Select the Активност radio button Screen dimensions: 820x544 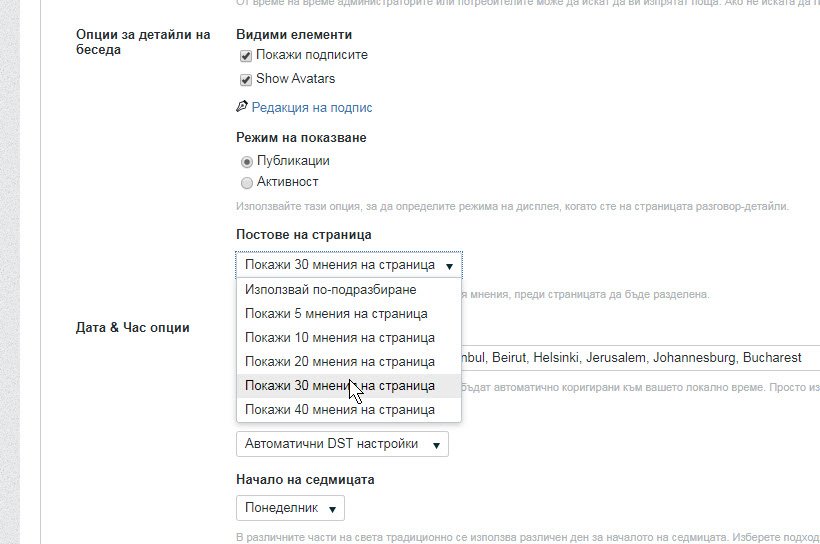point(246,183)
